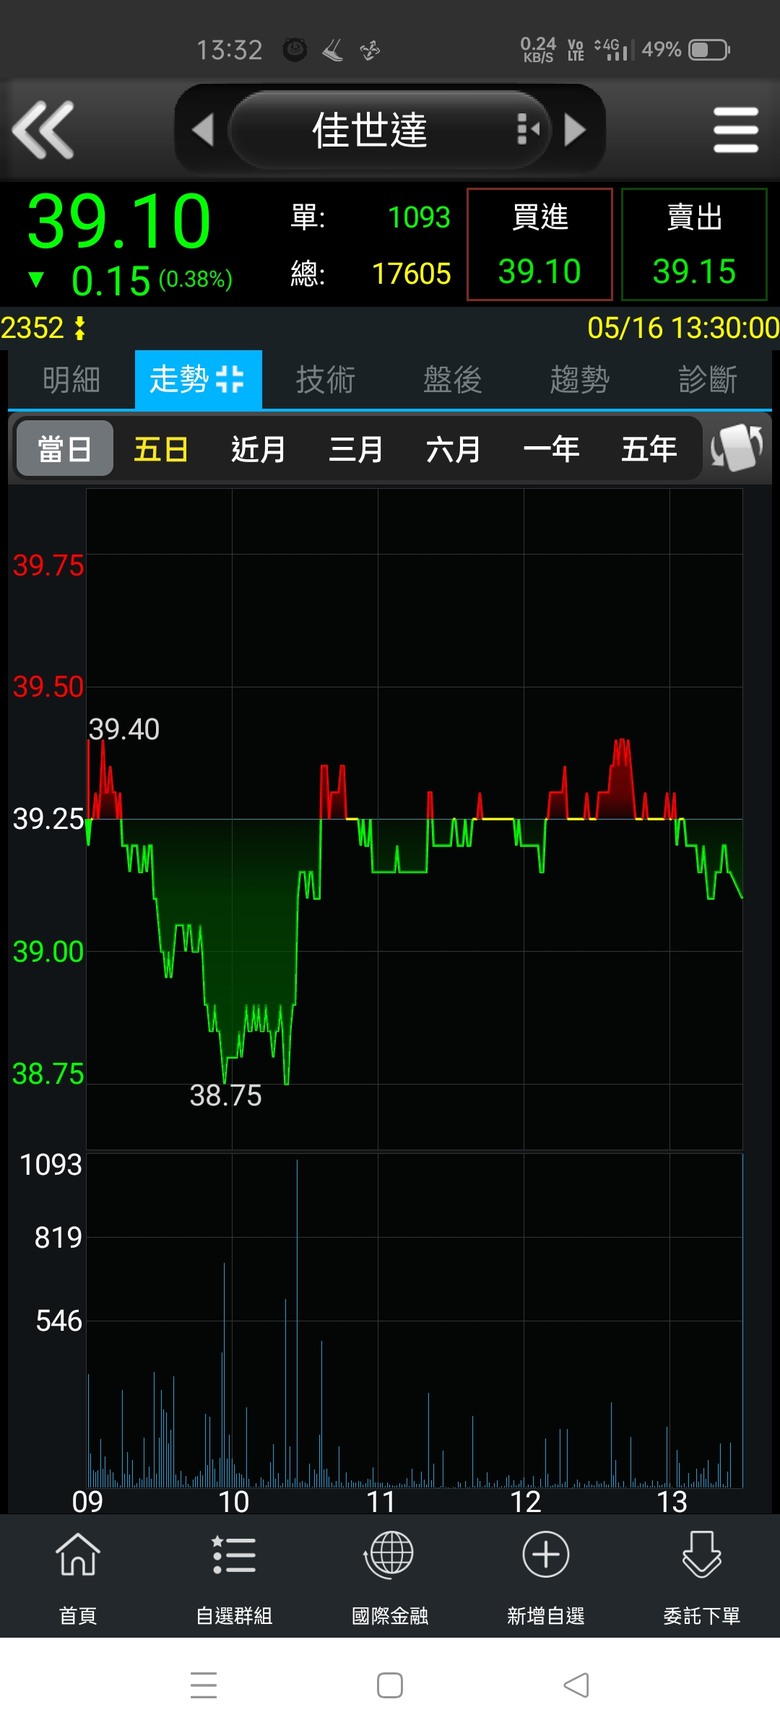Screen dimensions: 780x1733
Task: Open the hamburger menu
Action: tap(736, 130)
